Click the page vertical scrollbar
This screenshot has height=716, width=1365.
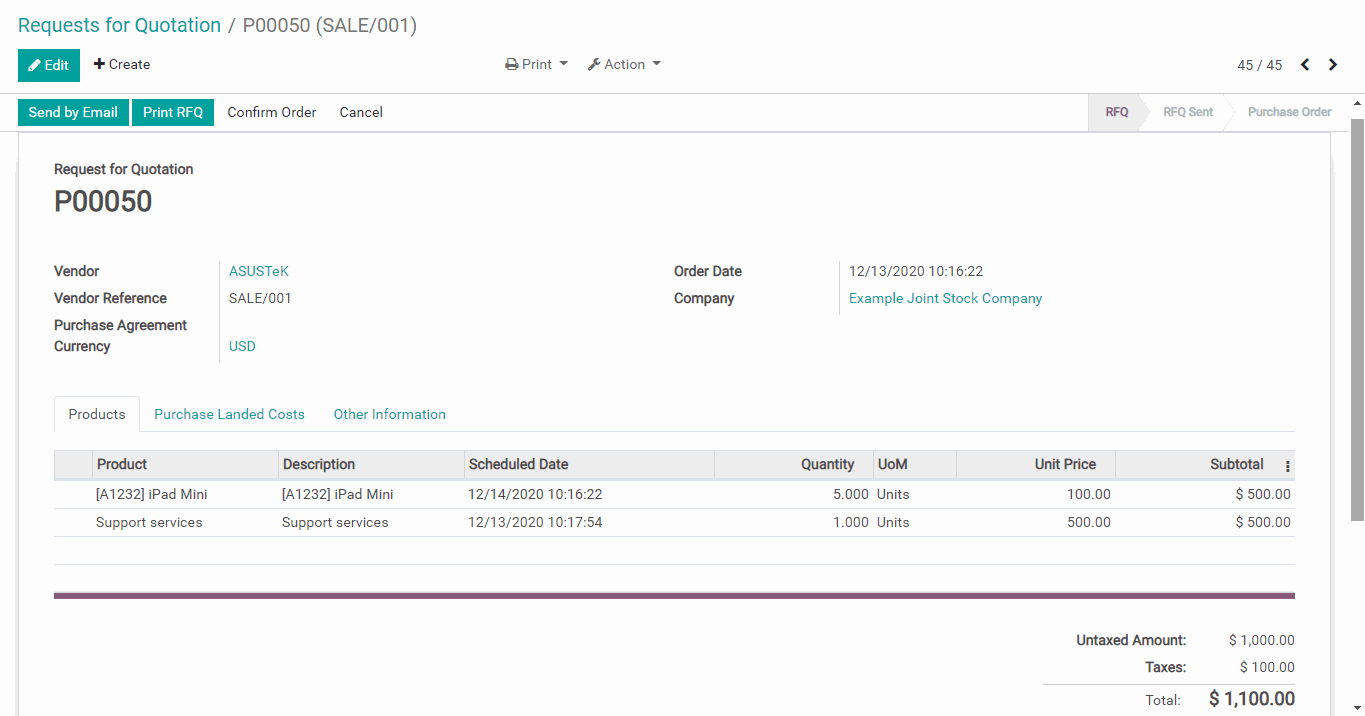pos(1357,320)
